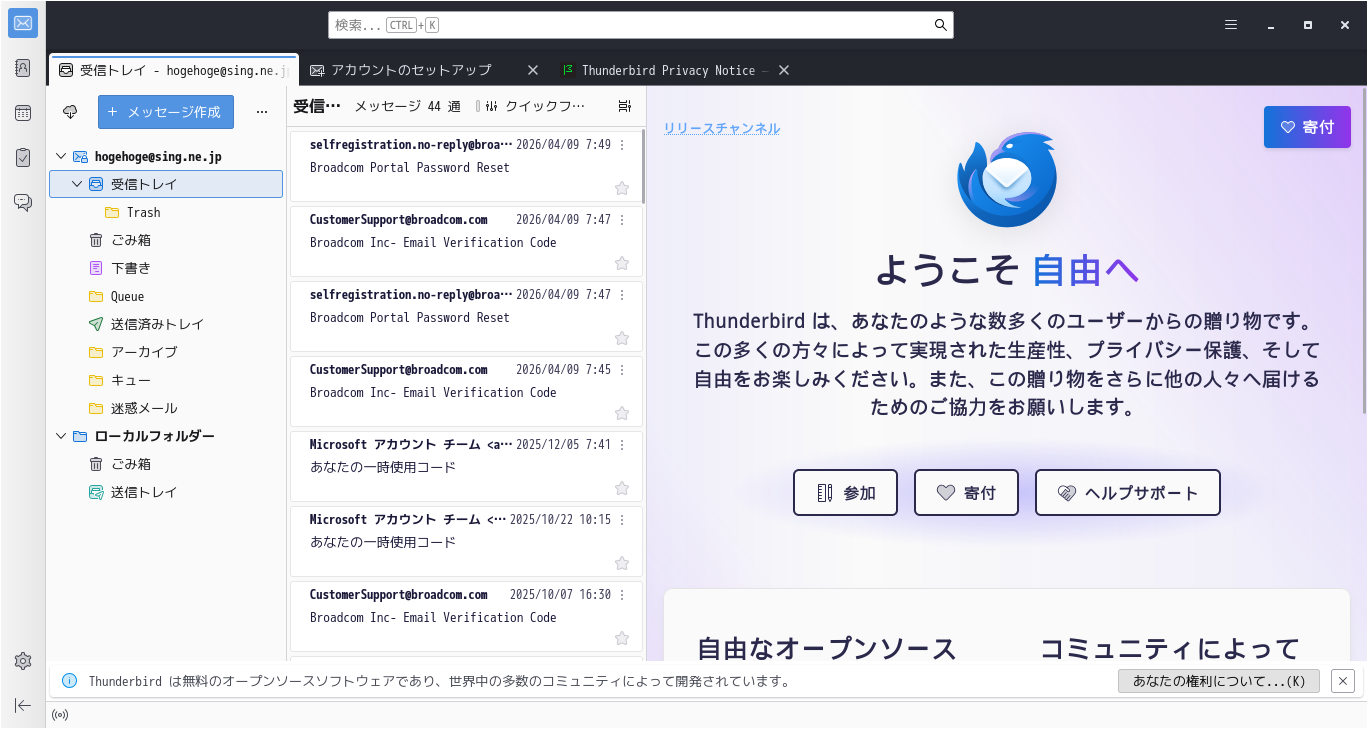Click the magnifier icon in the search box
The image size is (1368, 729).
pos(940,25)
